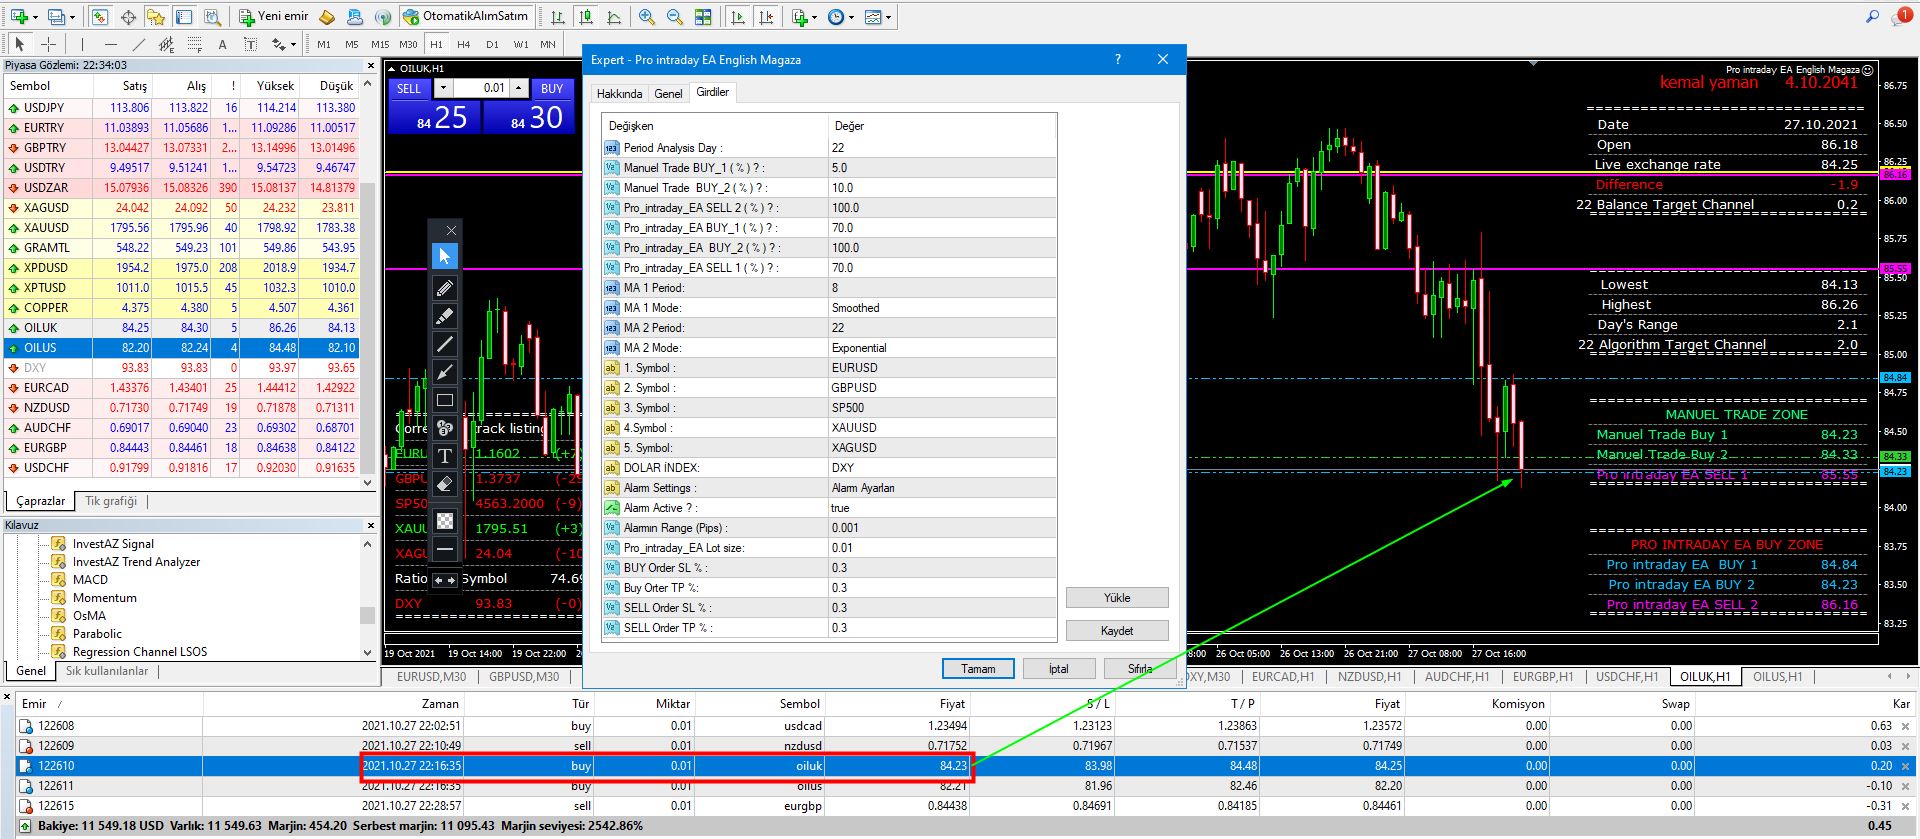Switch to Tik grafiği tab
Screen dimensions: 1920x839
tap(111, 501)
